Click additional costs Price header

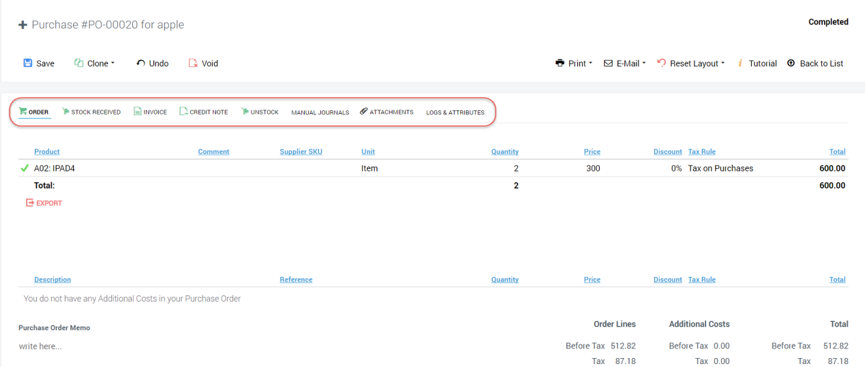click(592, 280)
